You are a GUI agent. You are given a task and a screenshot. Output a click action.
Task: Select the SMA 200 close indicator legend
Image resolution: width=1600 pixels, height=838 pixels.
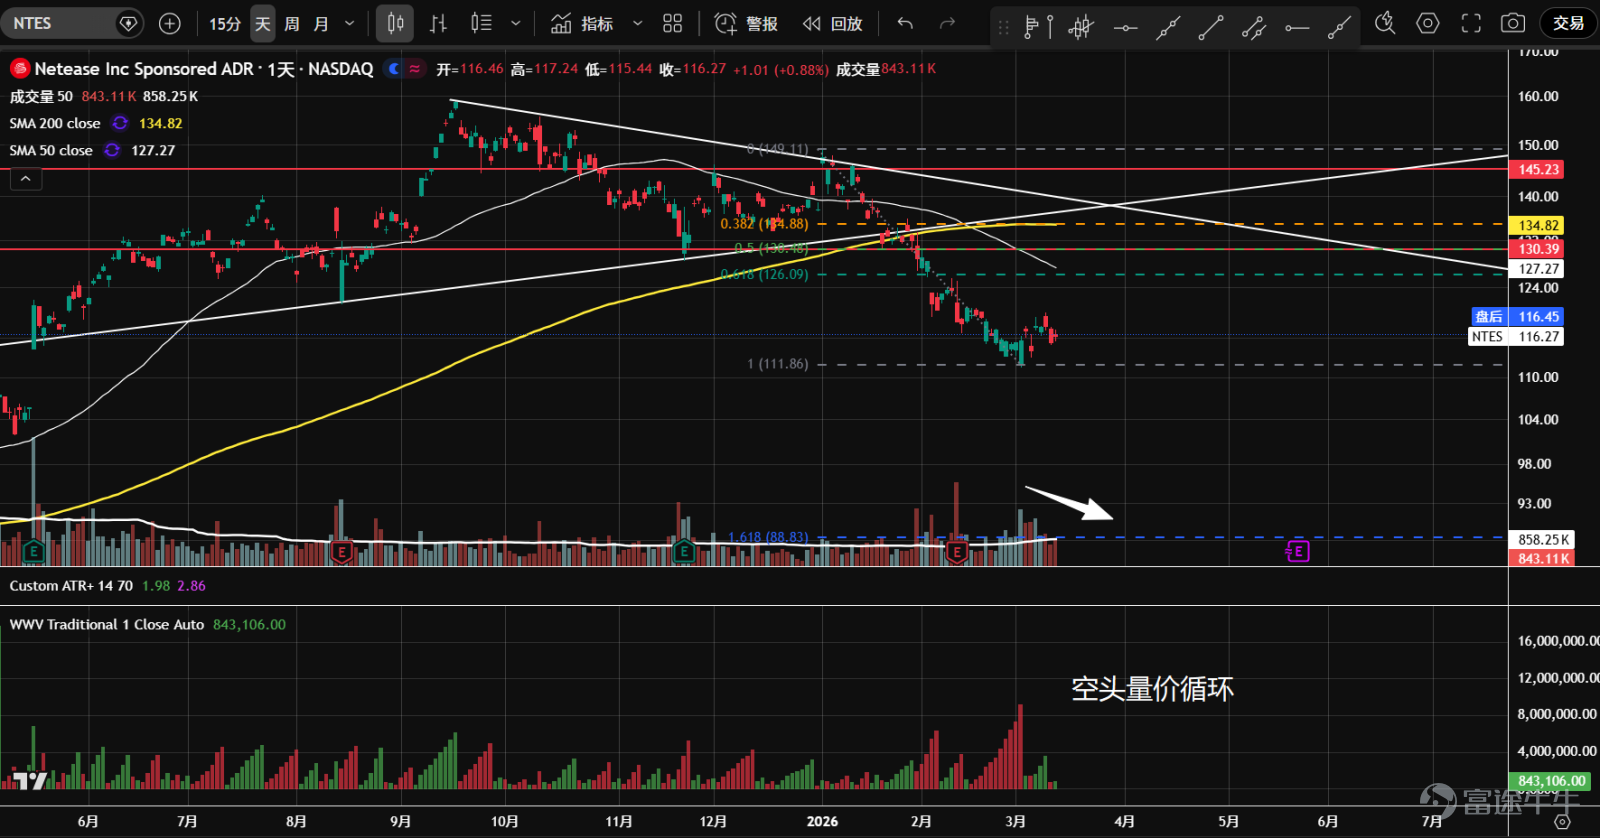coord(55,123)
